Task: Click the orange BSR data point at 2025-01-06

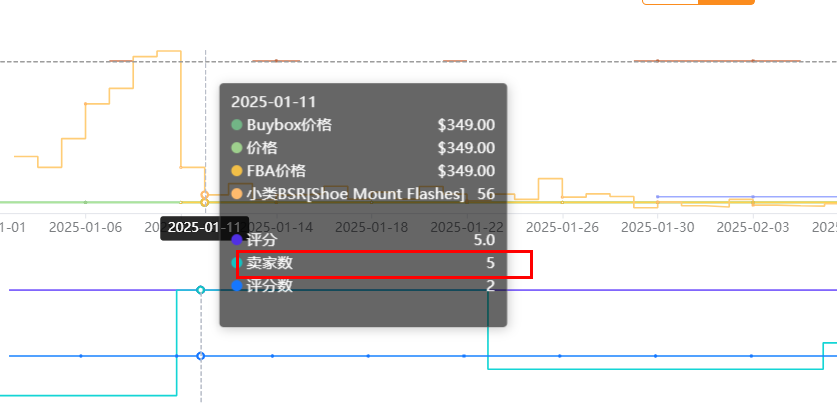Action: [85, 104]
